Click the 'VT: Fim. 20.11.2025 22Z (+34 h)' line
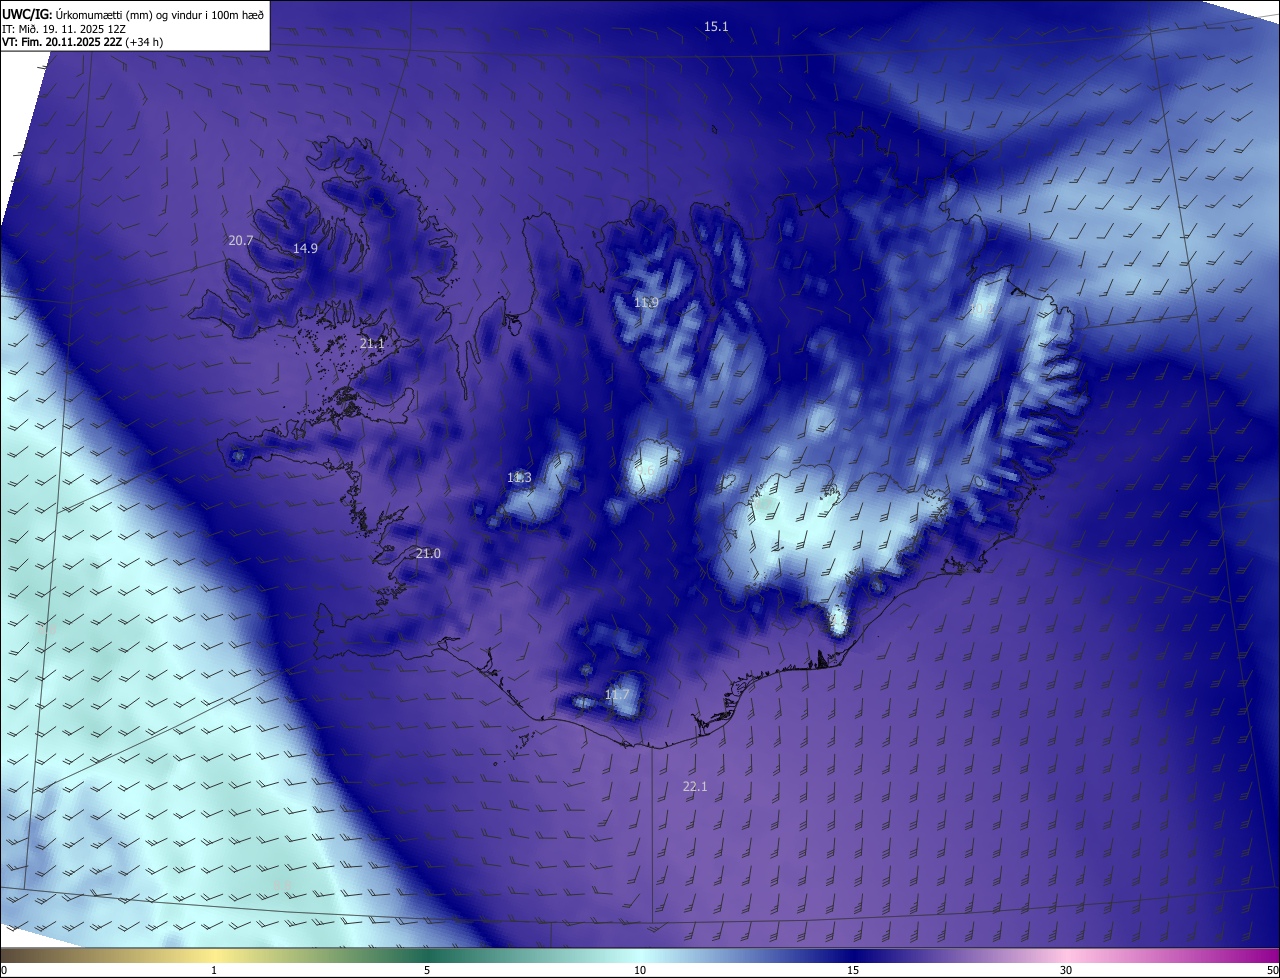Screen dimensions: 1280x978 (83, 42)
